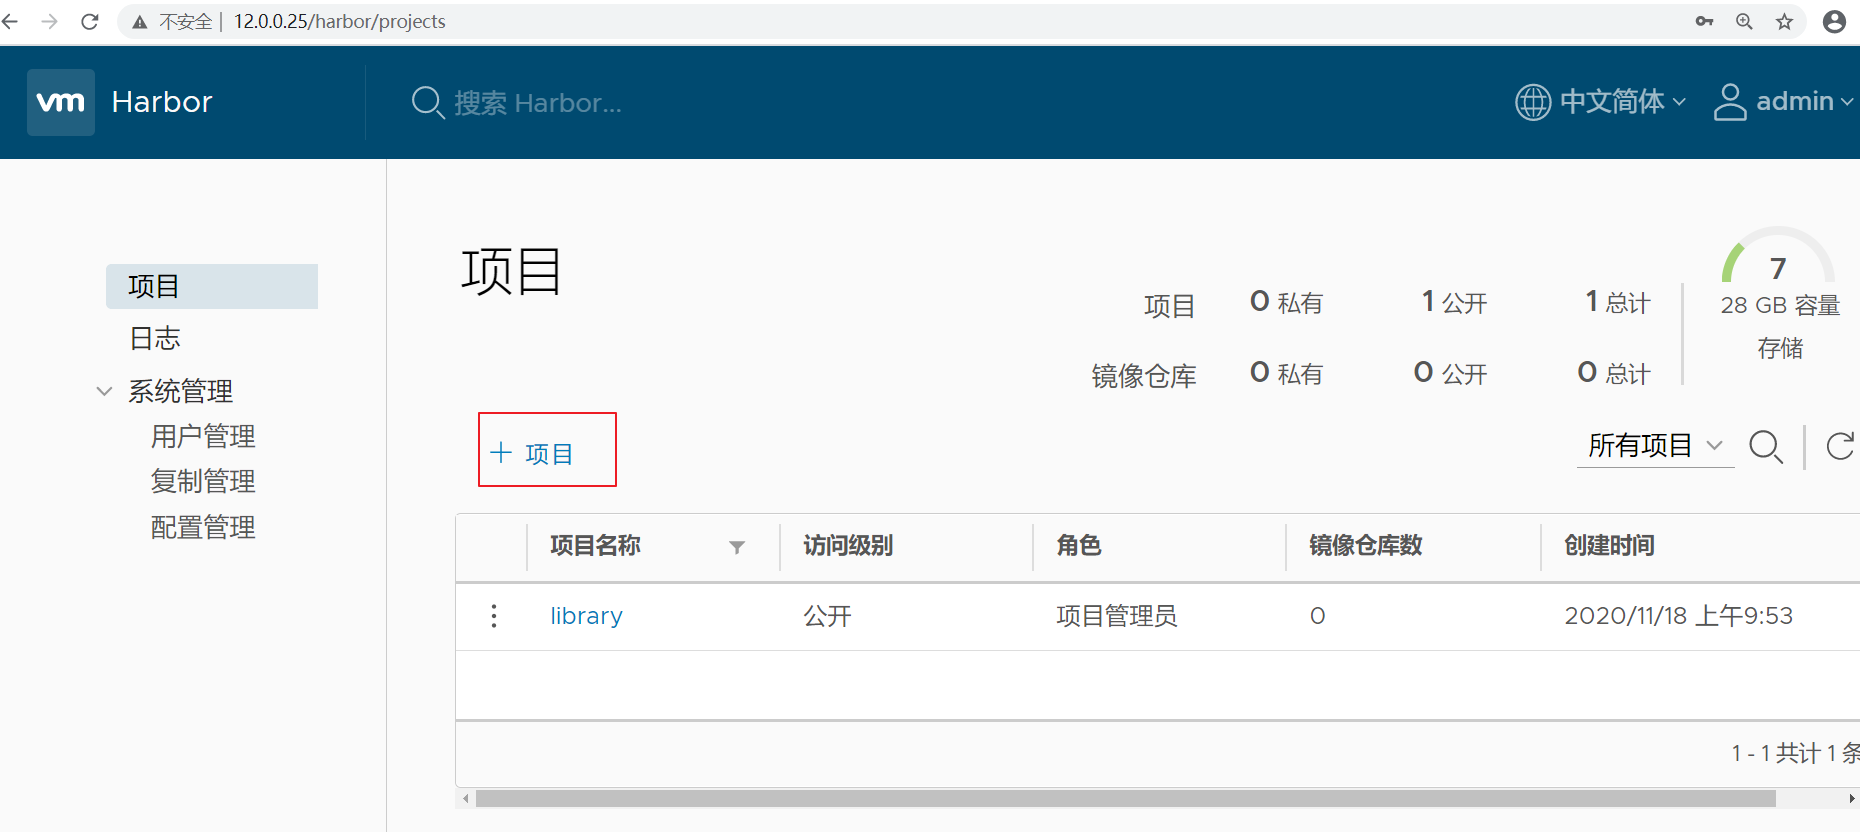Viewport: 1860px width, 832px height.
Task: Click the 28 GB 容量 text
Action: pyautogui.click(x=1780, y=305)
